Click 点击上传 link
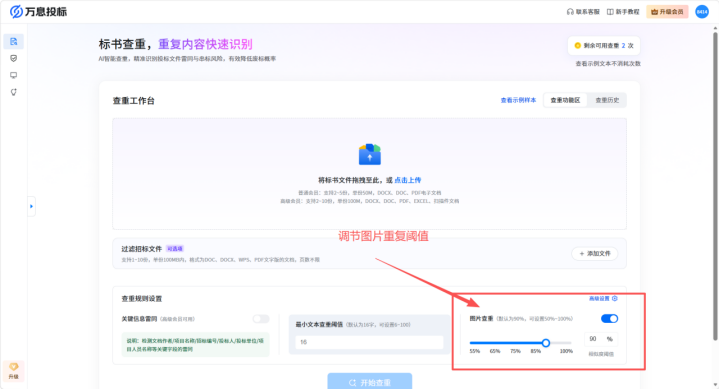 click(x=408, y=180)
